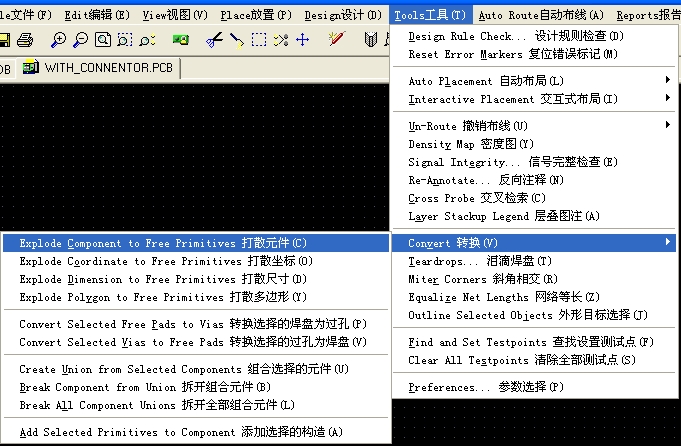This screenshot has height=446, width=681.
Task: Click the Print icon in toolbar
Action: click(25, 40)
